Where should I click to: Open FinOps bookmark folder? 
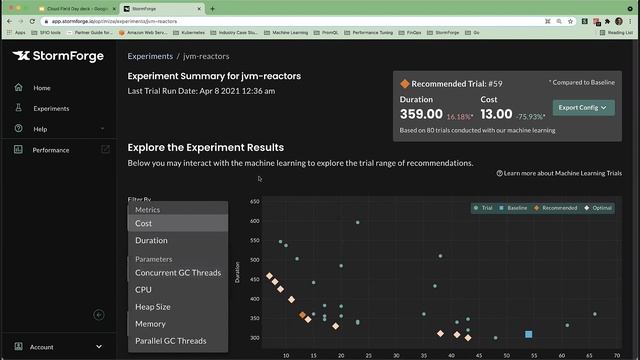(x=410, y=33)
